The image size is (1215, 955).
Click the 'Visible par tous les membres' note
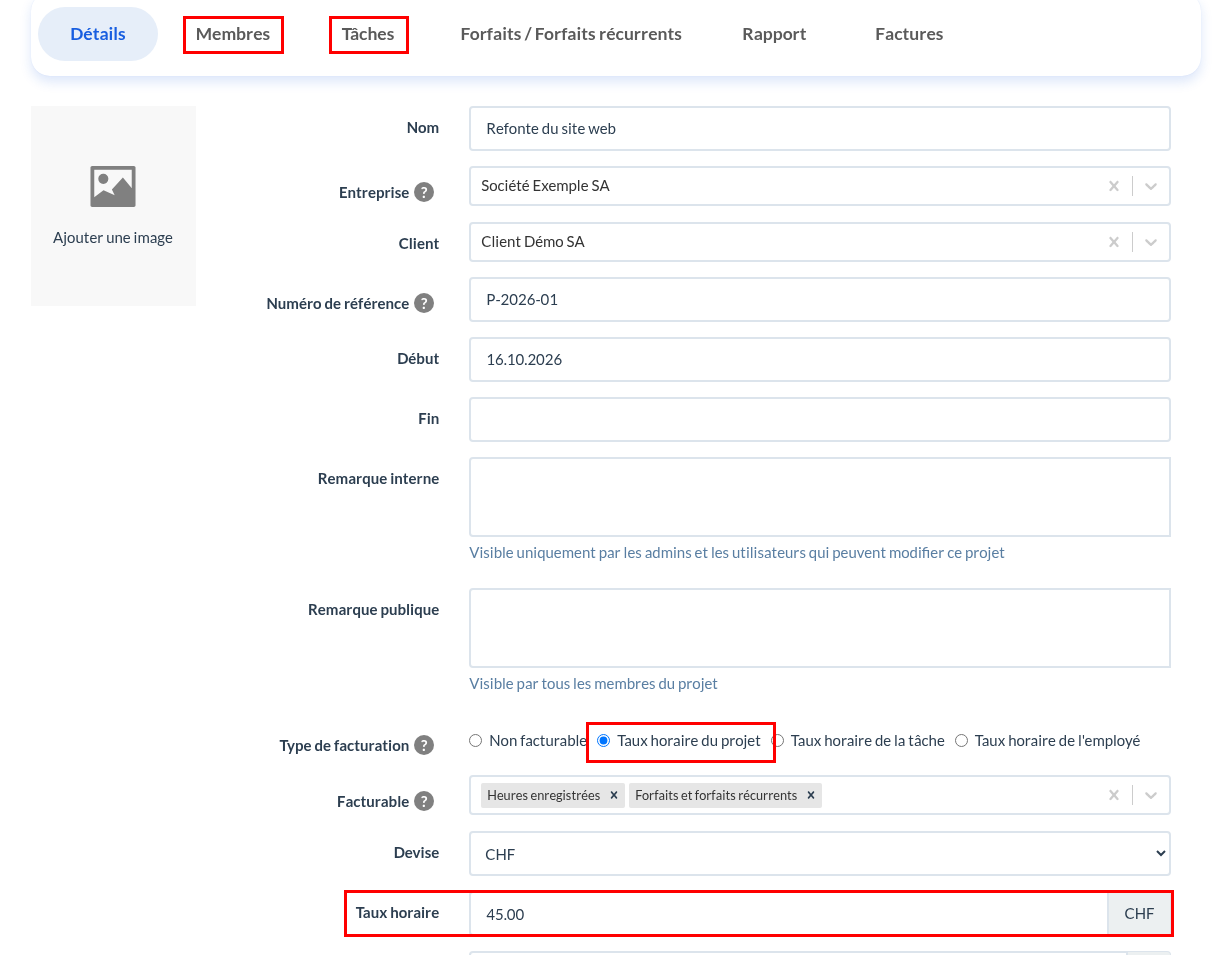click(x=594, y=684)
